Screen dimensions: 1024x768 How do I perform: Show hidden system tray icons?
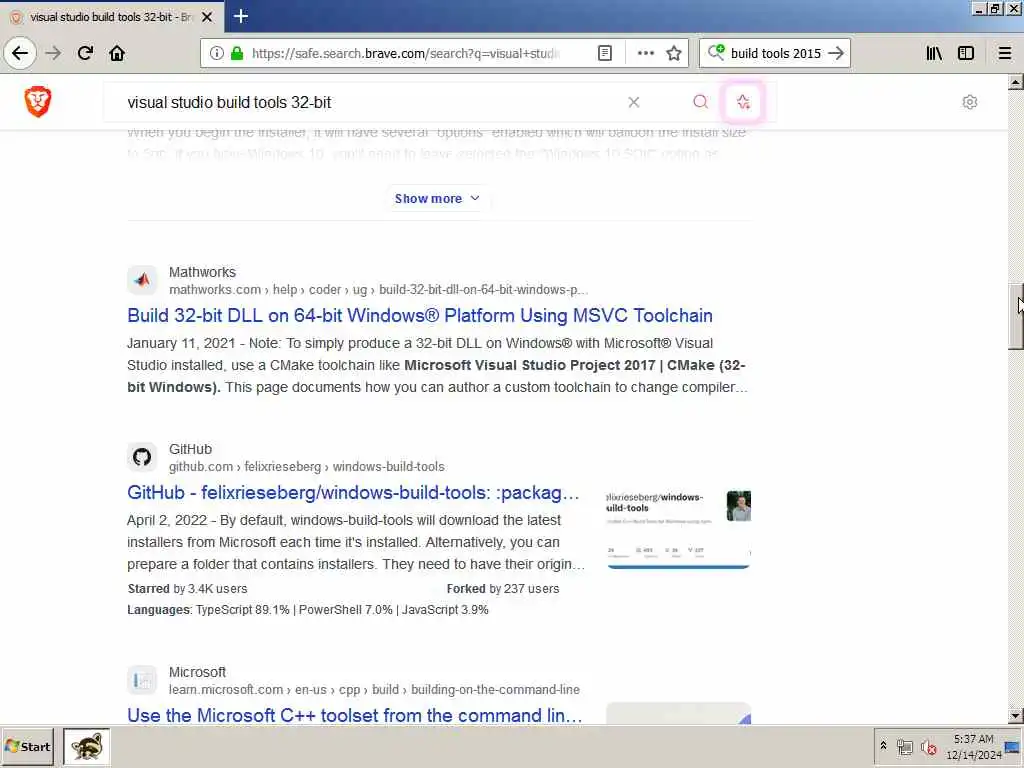pyautogui.click(x=884, y=745)
